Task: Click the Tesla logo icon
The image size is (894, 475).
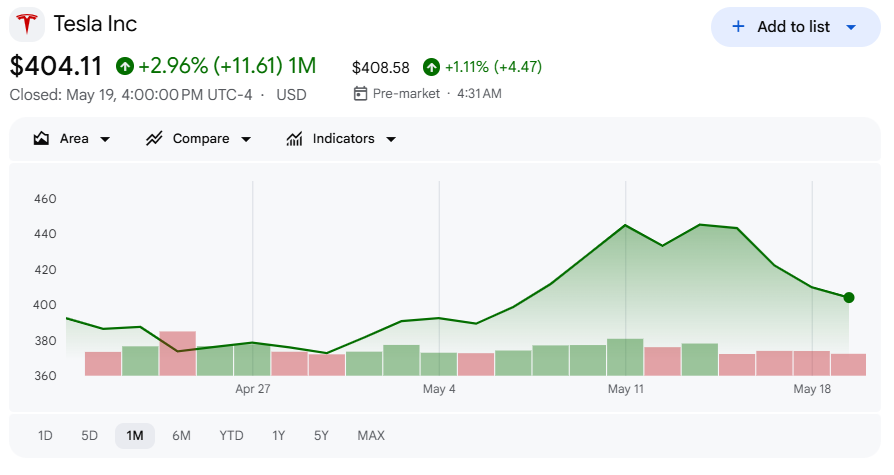Action: click(27, 25)
